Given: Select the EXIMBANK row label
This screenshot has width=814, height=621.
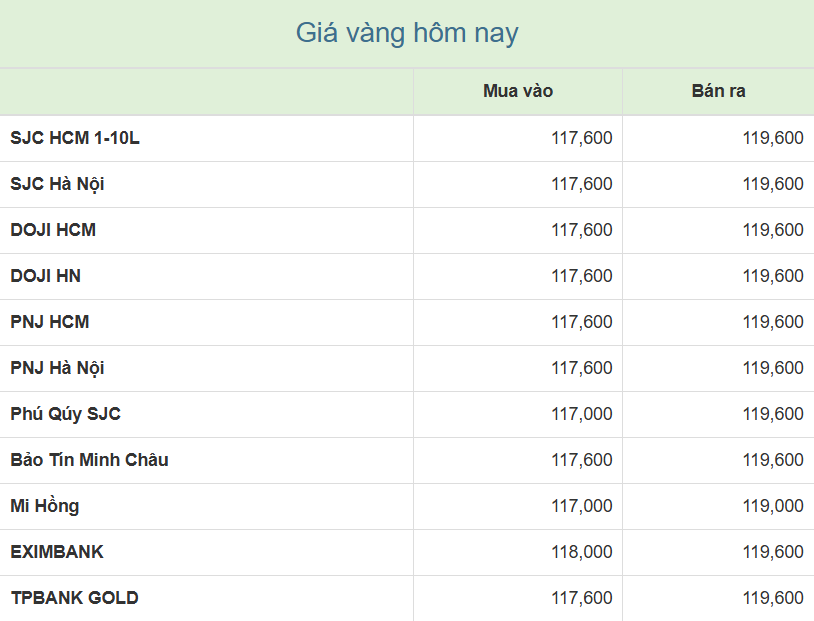Looking at the screenshot, I should [57, 552].
